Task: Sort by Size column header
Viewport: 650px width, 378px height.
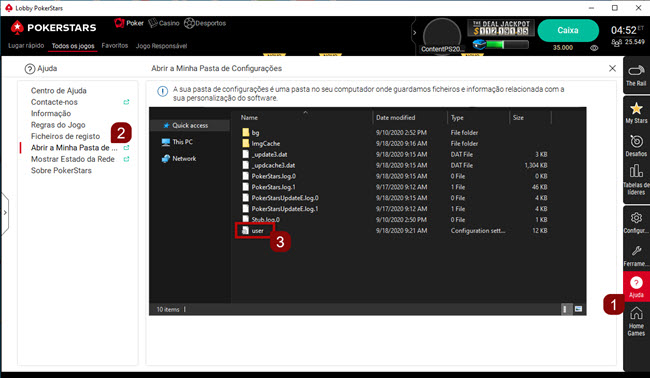Action: (518, 118)
